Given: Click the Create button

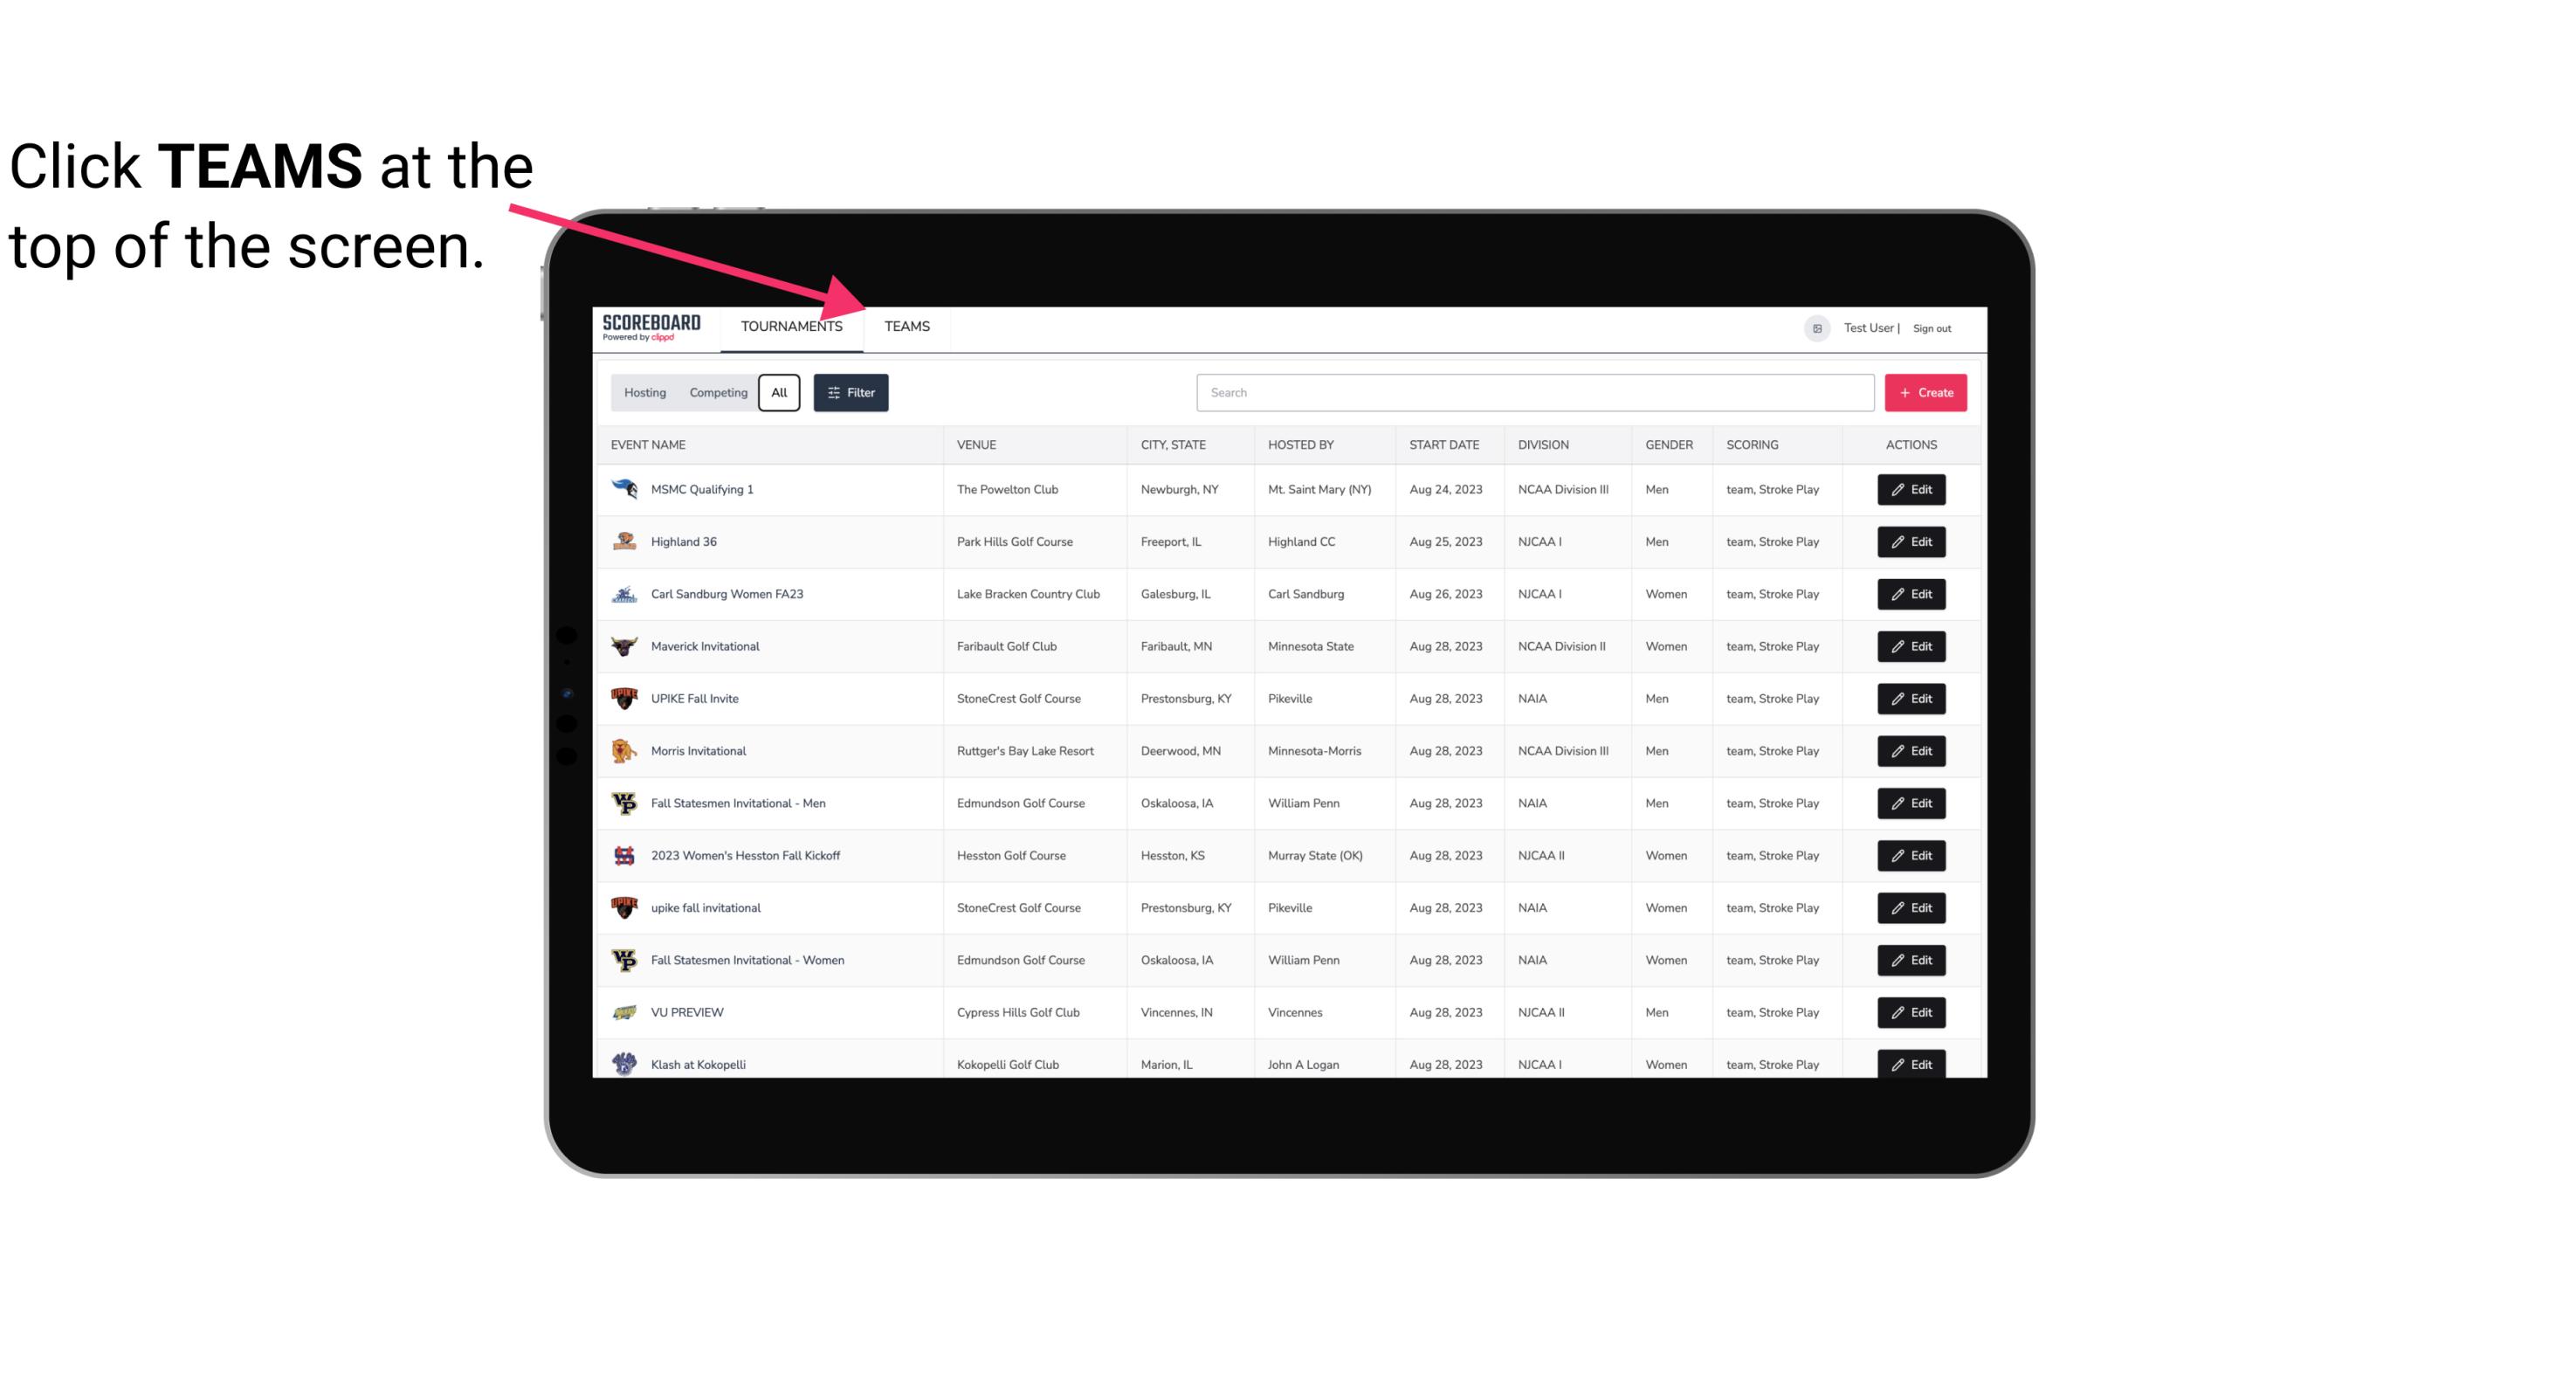Looking at the screenshot, I should [x=1926, y=391].
